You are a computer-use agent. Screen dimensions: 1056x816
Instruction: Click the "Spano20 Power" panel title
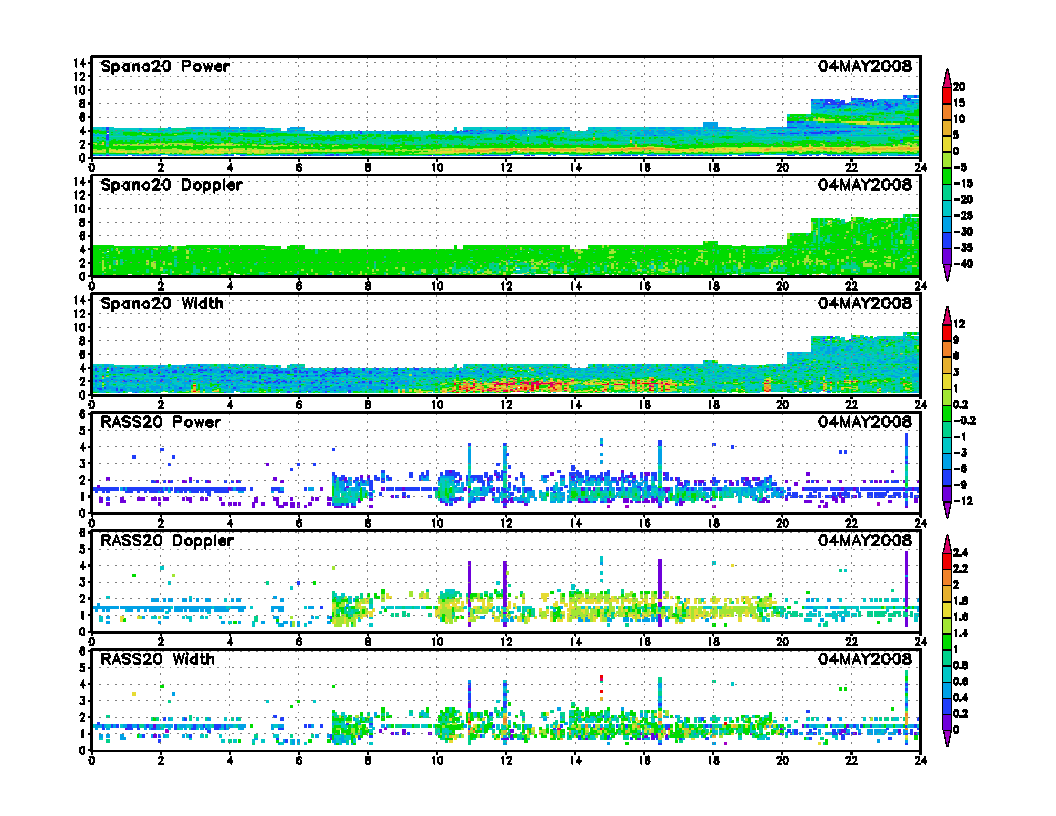click(x=165, y=67)
